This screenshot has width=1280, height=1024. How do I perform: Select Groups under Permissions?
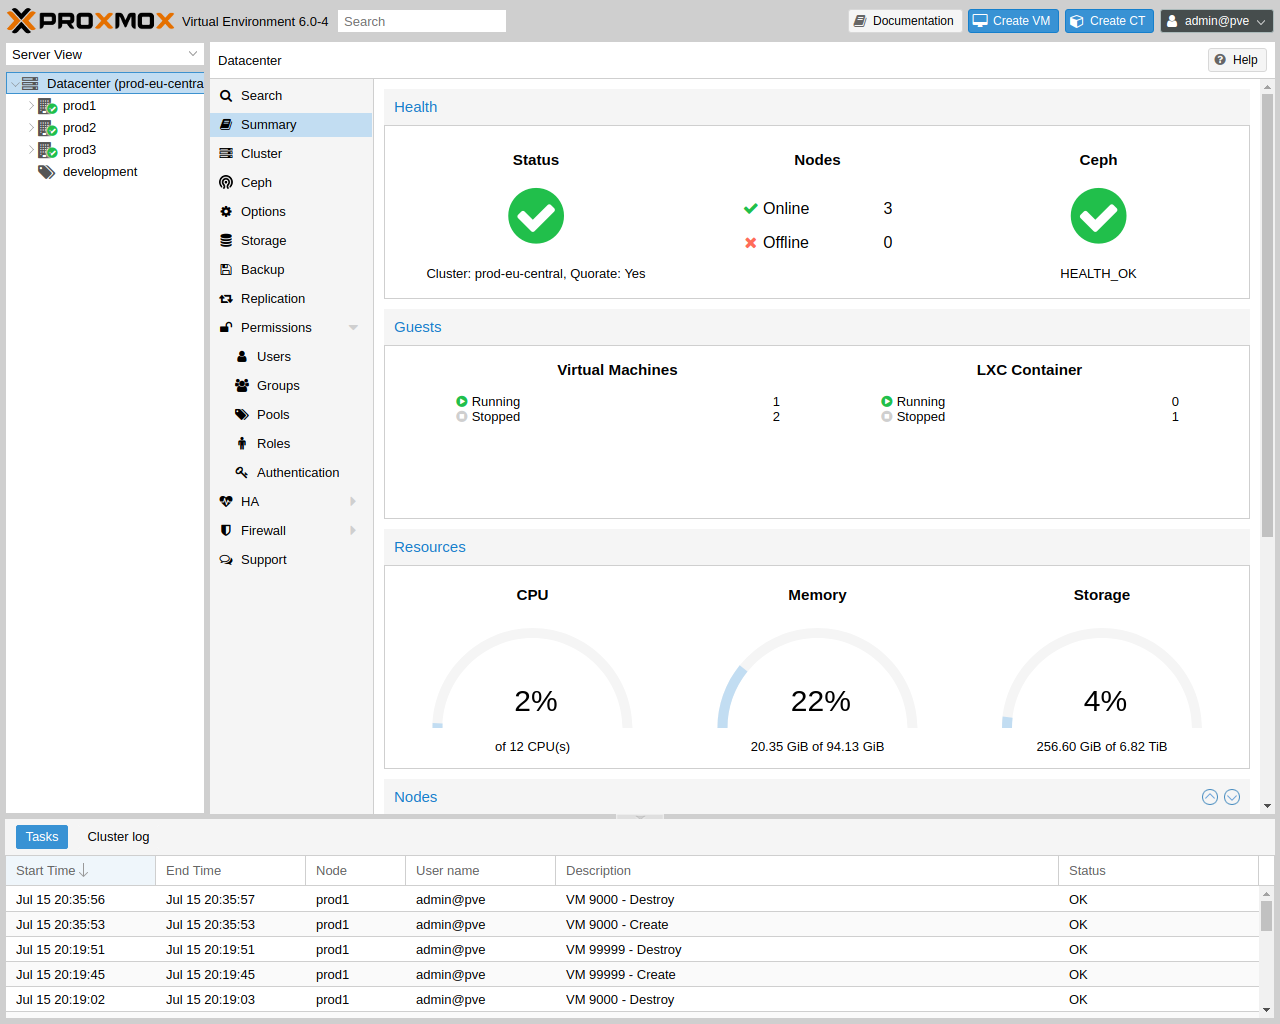coord(277,385)
